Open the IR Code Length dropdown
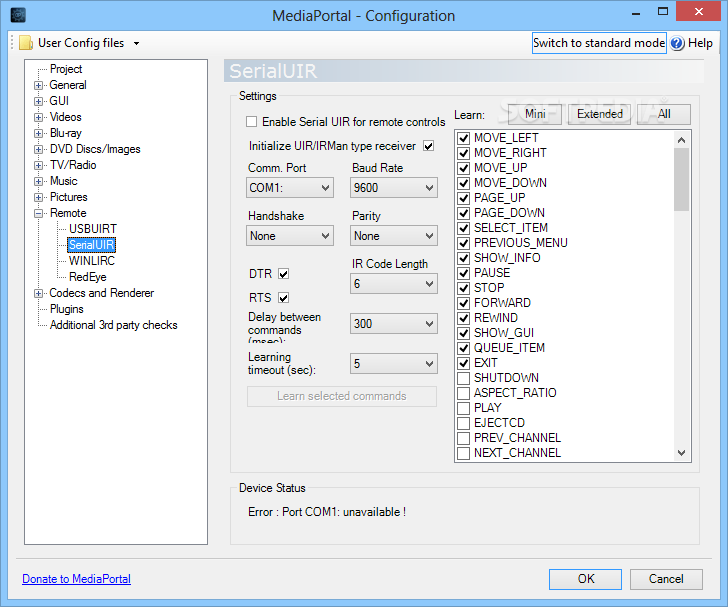The height and width of the screenshot is (607, 728). click(x=394, y=284)
